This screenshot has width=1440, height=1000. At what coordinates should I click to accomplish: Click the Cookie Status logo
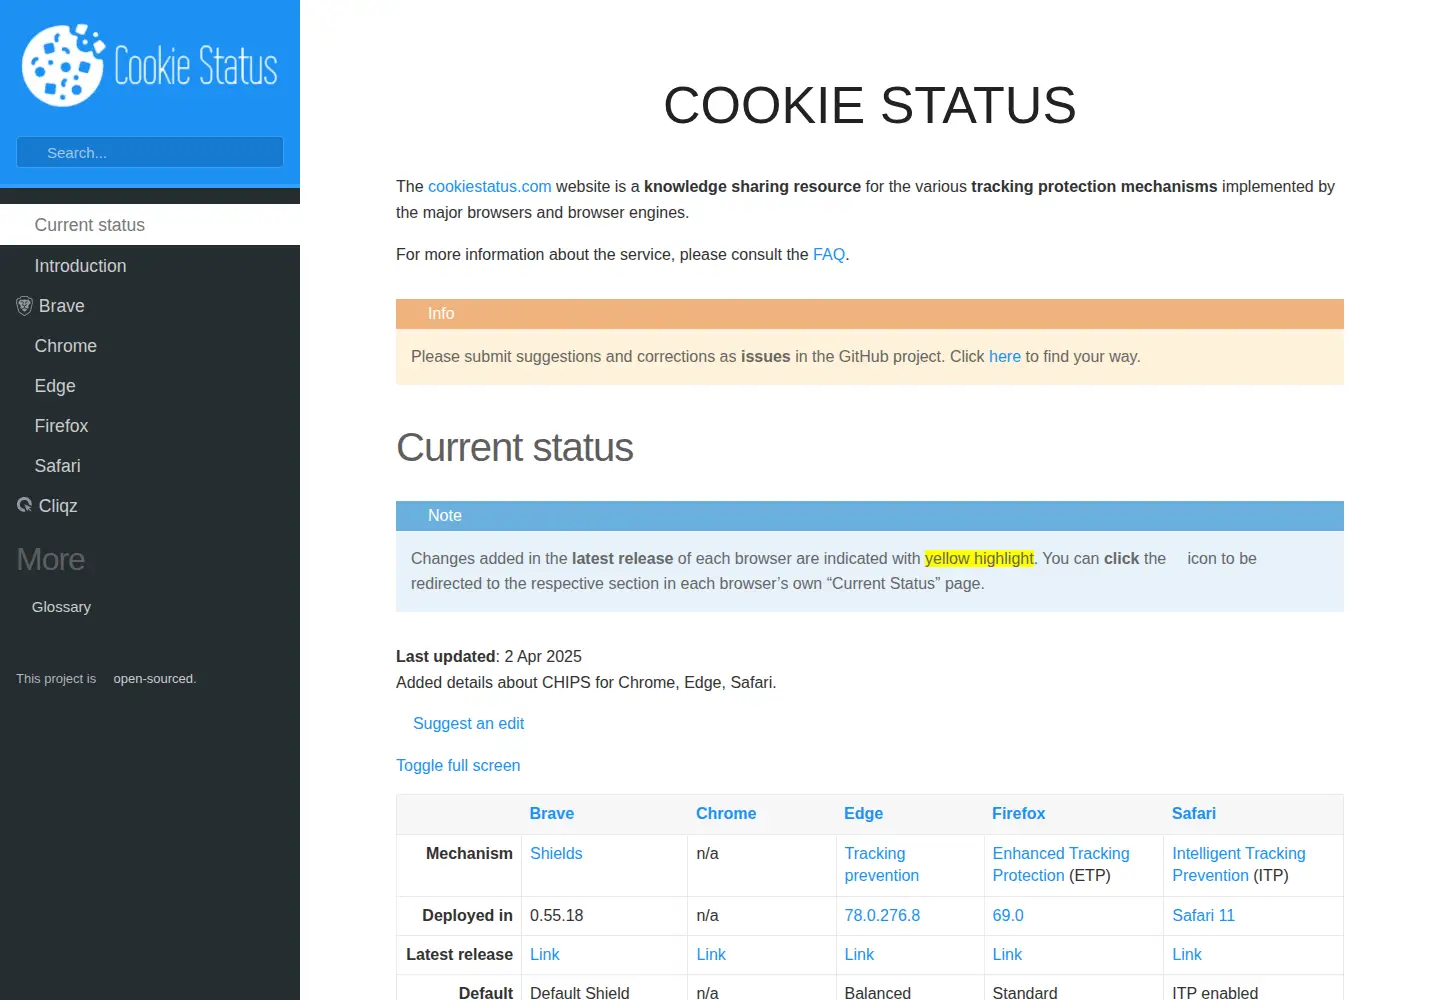tap(150, 66)
